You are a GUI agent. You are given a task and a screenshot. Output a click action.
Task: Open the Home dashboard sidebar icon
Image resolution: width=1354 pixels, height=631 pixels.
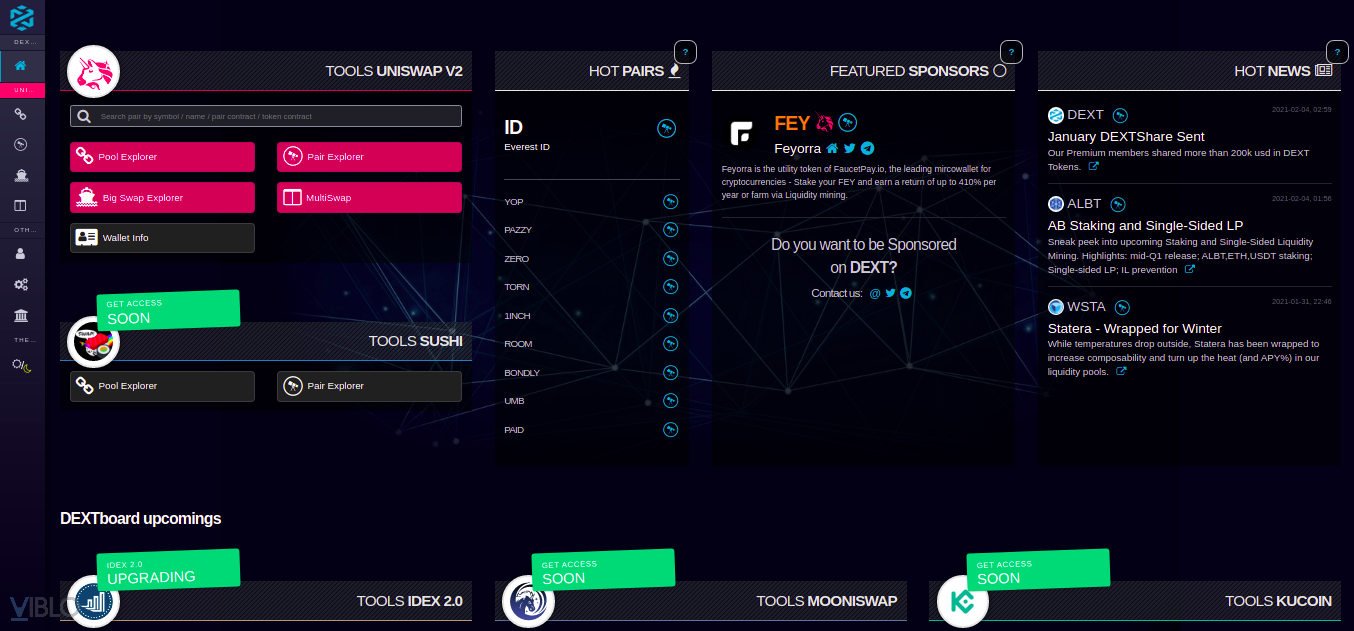(x=21, y=66)
